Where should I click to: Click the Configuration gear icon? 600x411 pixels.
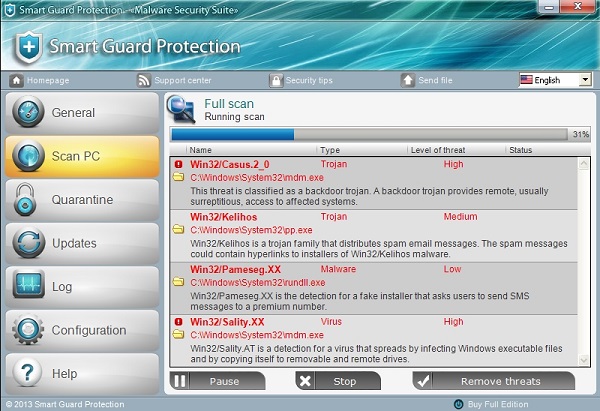pyautogui.click(x=28, y=329)
